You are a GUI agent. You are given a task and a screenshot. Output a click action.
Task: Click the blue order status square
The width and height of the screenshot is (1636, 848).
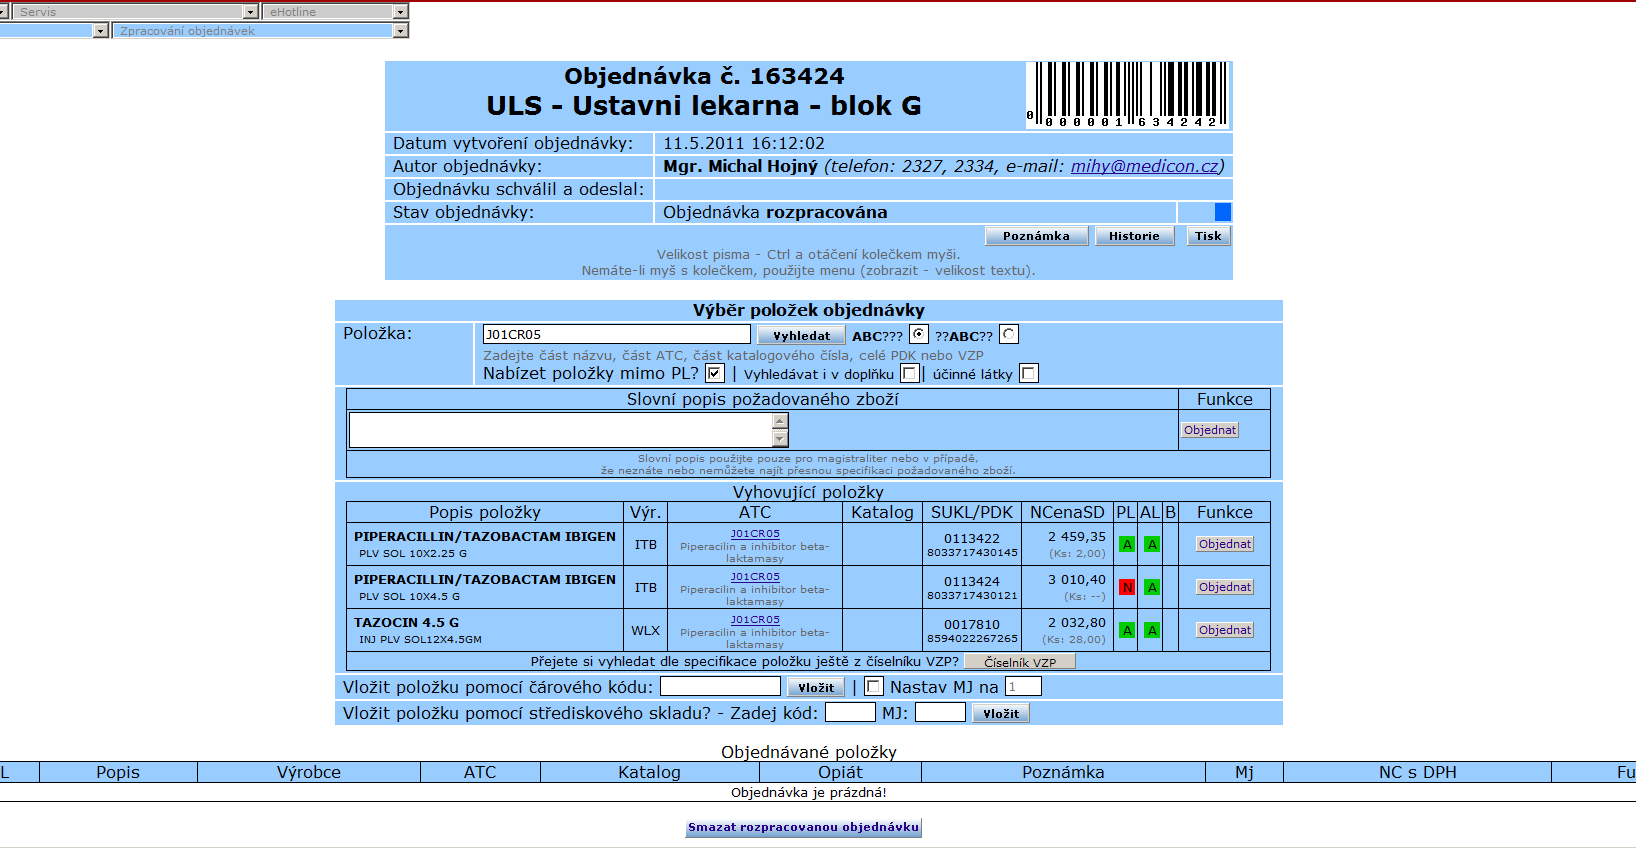[x=1222, y=212]
